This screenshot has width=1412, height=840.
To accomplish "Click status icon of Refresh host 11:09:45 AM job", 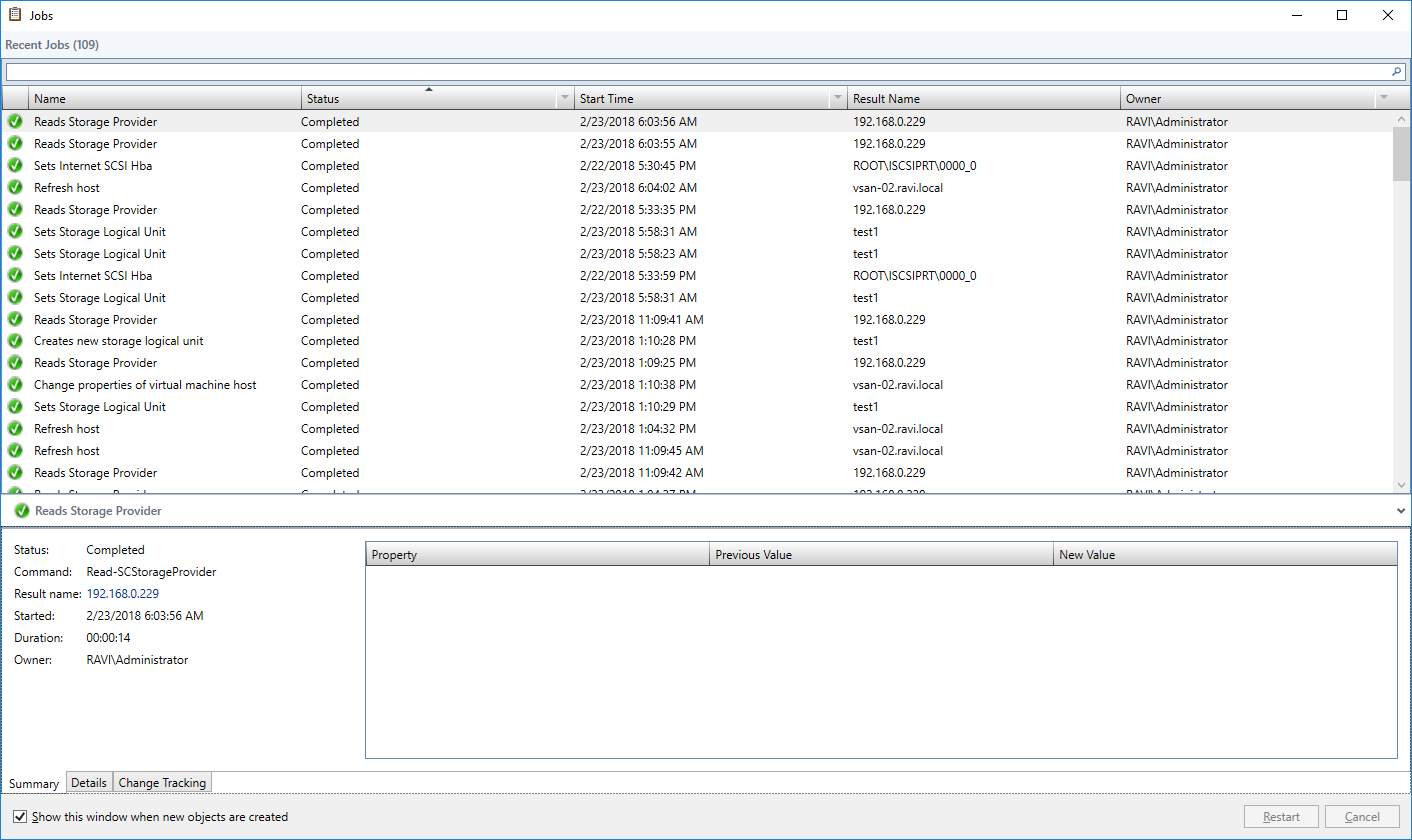I will 15,451.
